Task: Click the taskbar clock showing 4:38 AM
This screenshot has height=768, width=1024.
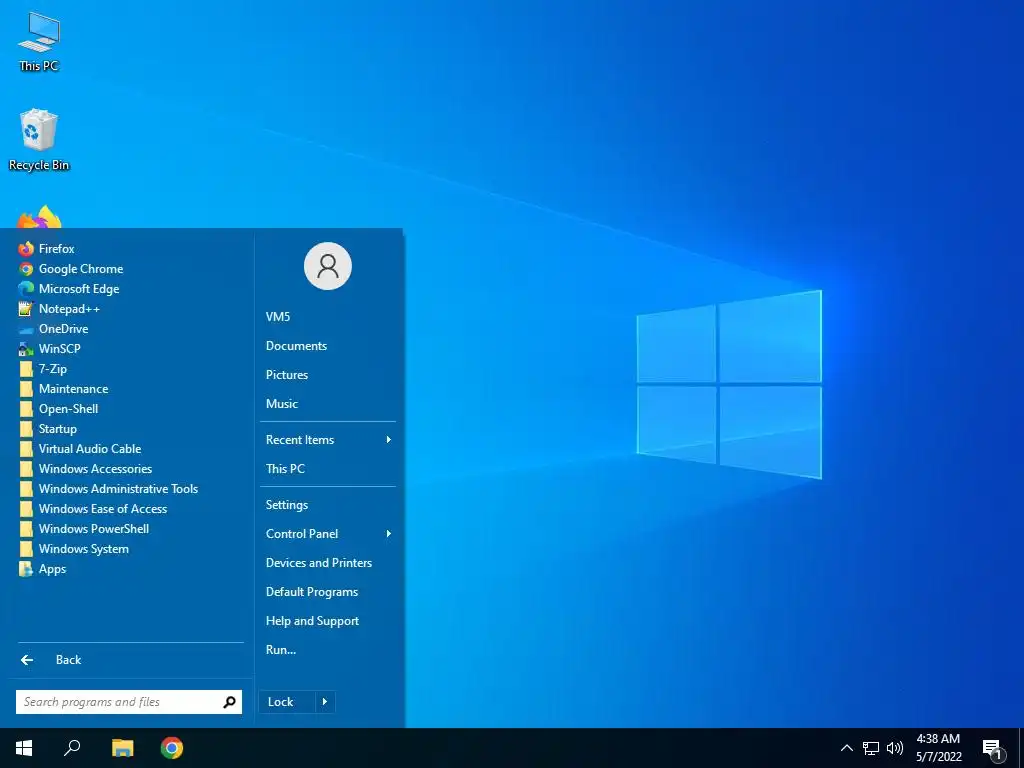Action: point(938,748)
